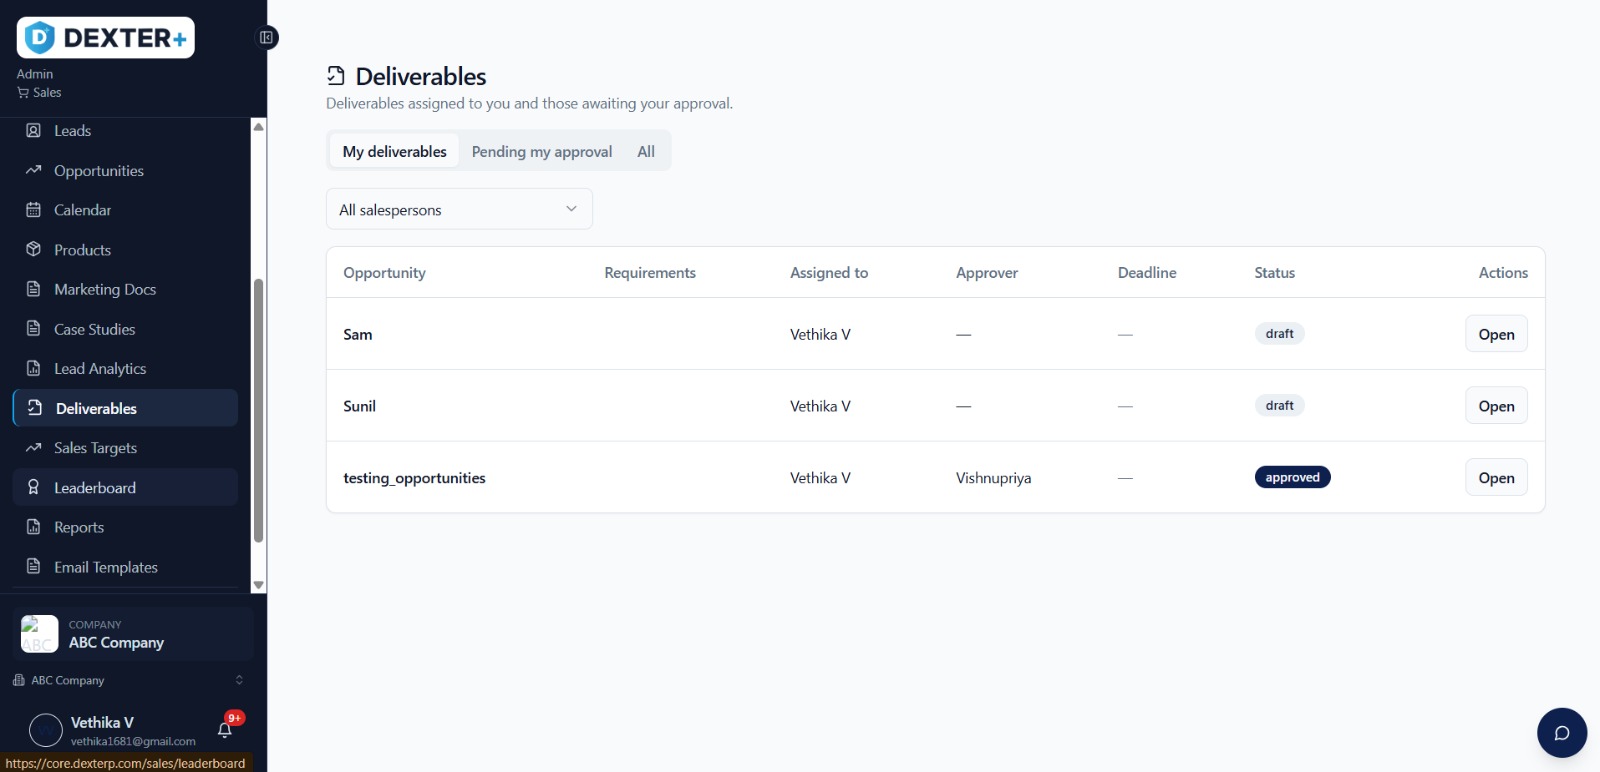
Task: Click the DEXTER+ logo
Action: (x=106, y=38)
